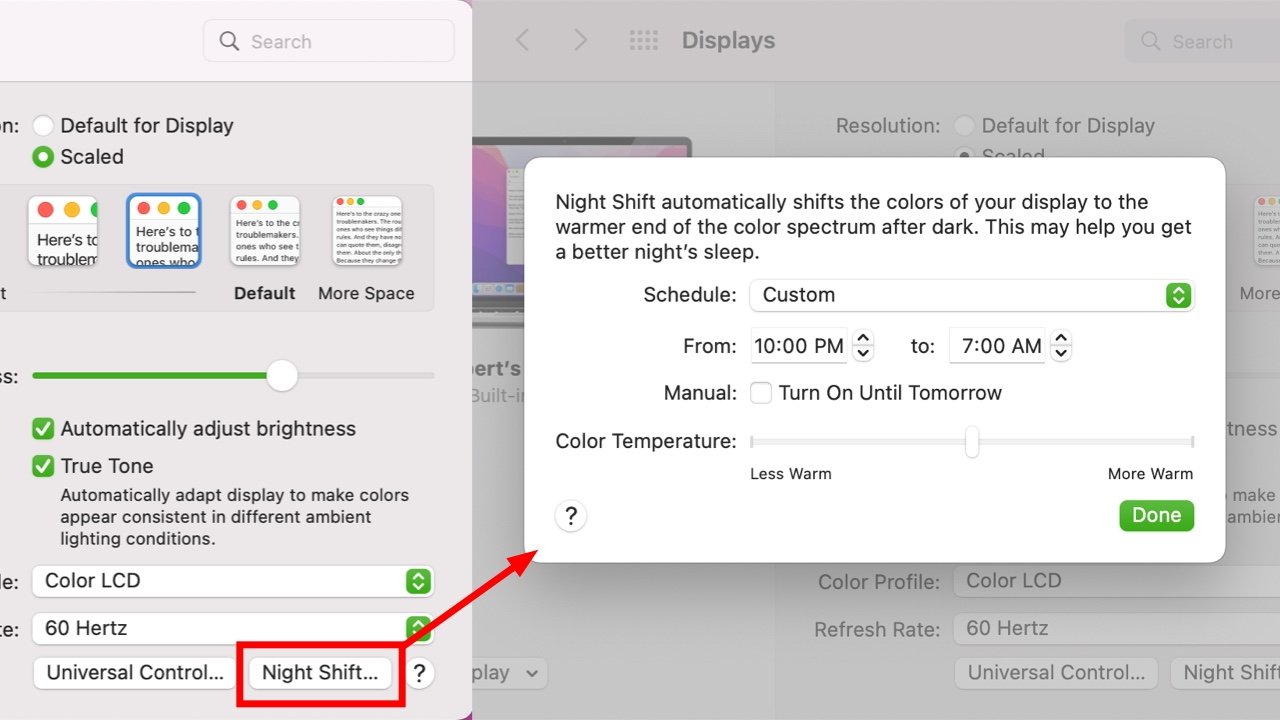Select Default for Display radio button
The height and width of the screenshot is (720, 1280).
tap(43, 126)
